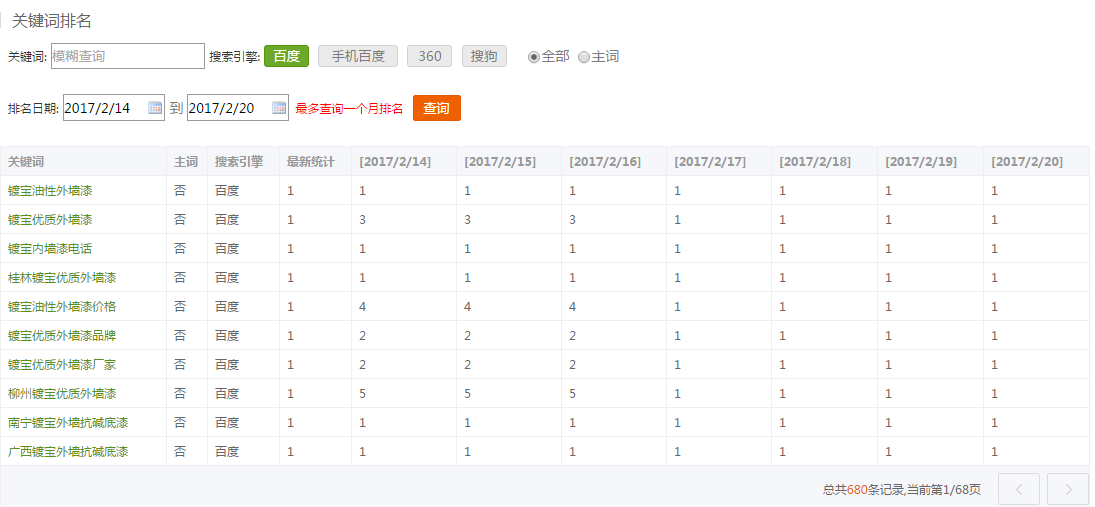Click the 最新统计 column header
Screen dimensions: 1095x507
click(310, 161)
